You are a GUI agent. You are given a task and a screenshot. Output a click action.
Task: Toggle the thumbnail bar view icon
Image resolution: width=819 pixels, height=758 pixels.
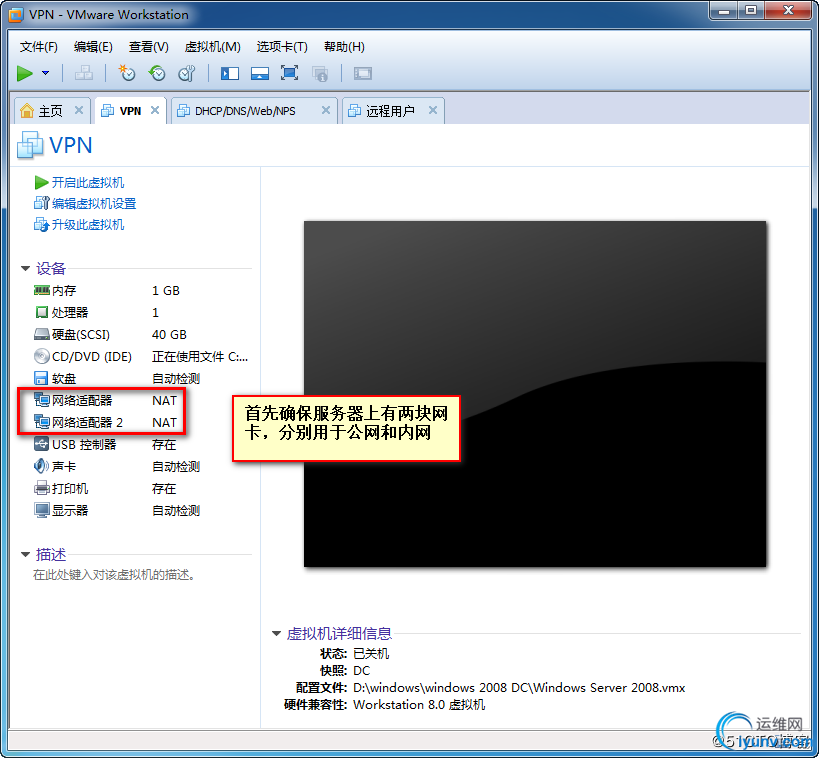(260, 73)
